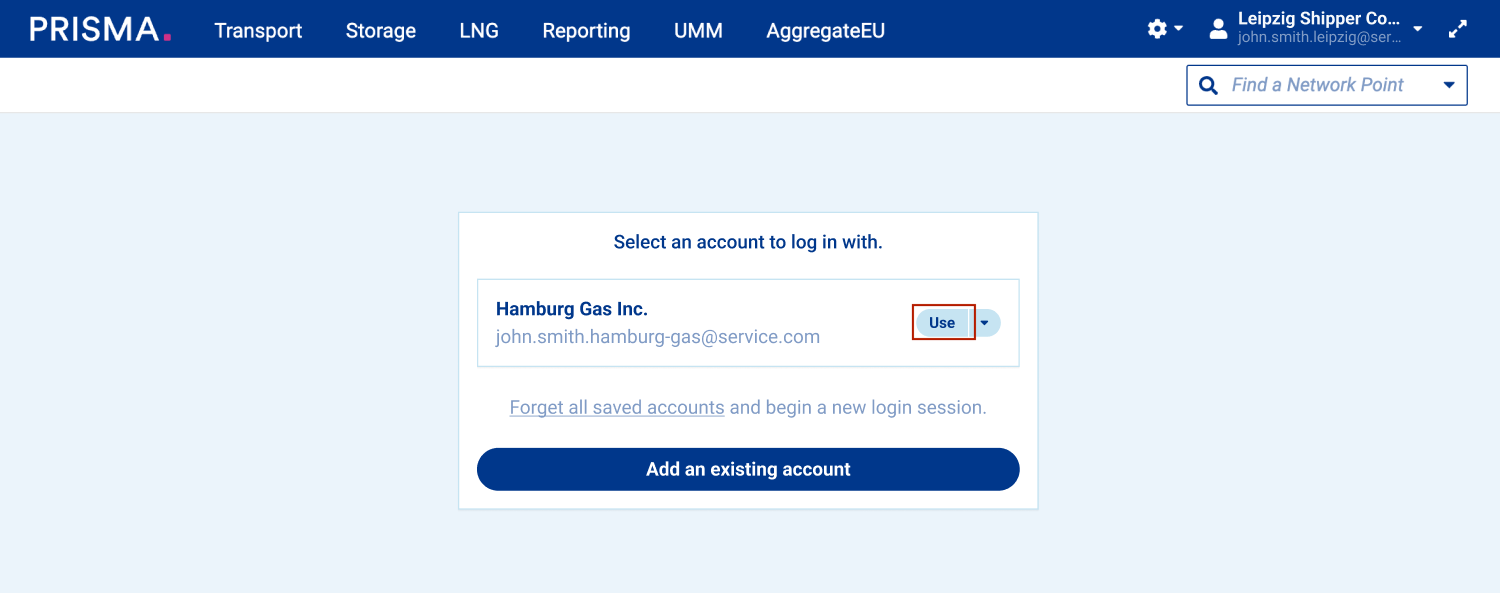Screen dimensions: 1500x593
Task: Follow the Forget all saved accounts link
Action: 617,408
